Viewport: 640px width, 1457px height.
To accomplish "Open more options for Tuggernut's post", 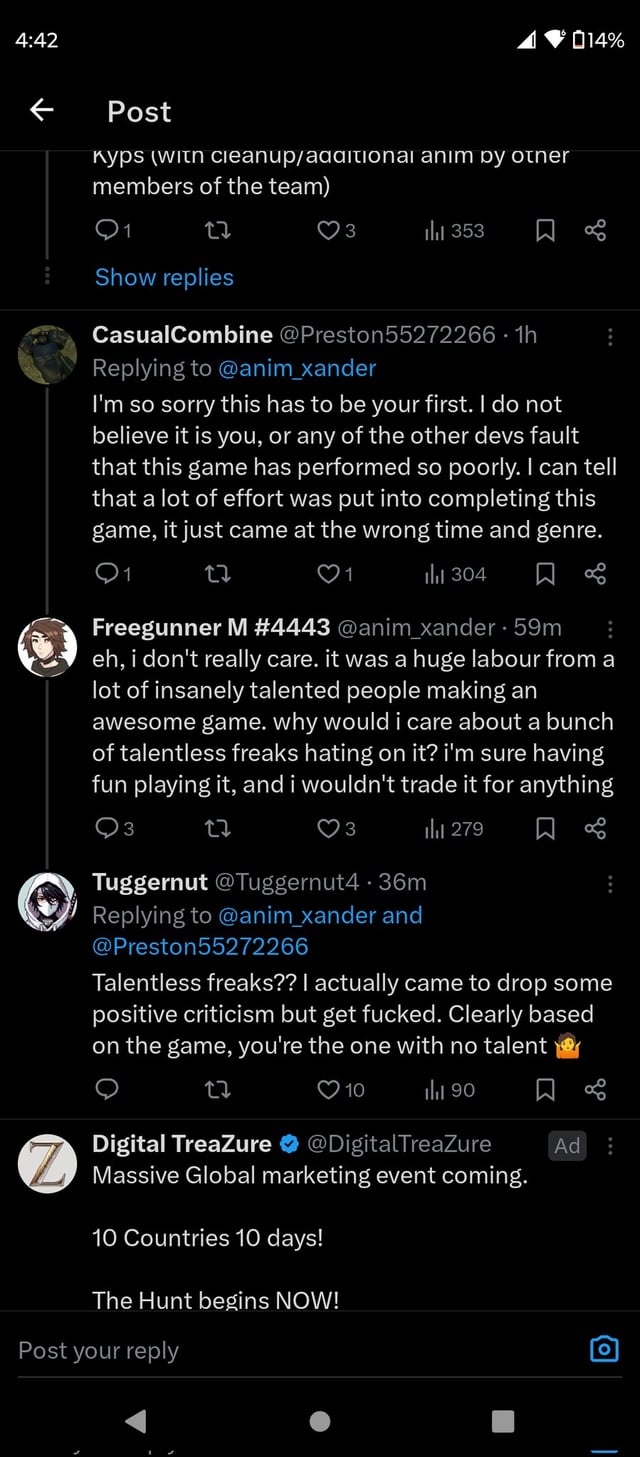I will click(x=611, y=883).
